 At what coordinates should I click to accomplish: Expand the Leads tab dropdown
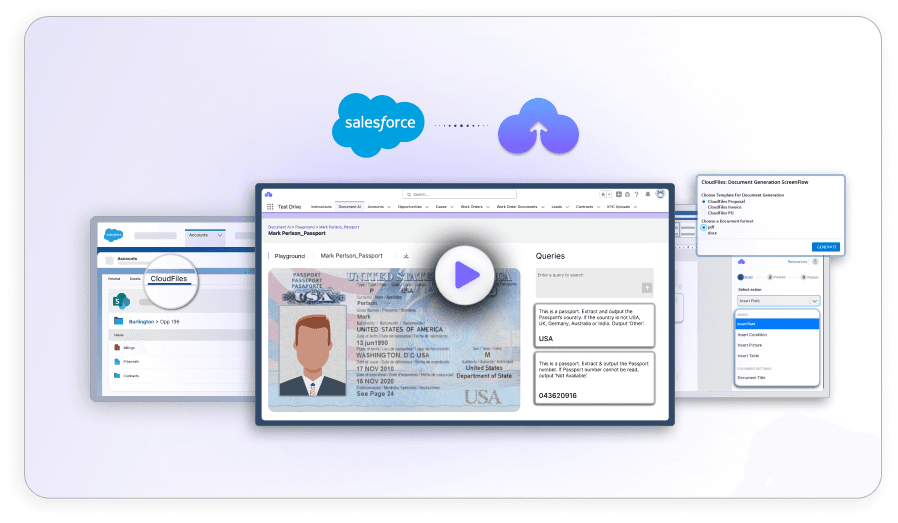pyautogui.click(x=567, y=207)
